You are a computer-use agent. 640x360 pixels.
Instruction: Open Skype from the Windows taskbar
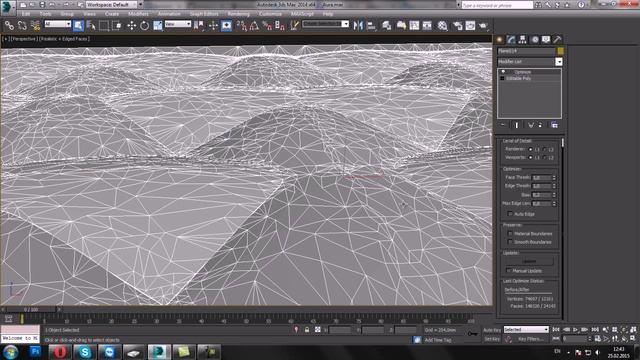(85, 352)
